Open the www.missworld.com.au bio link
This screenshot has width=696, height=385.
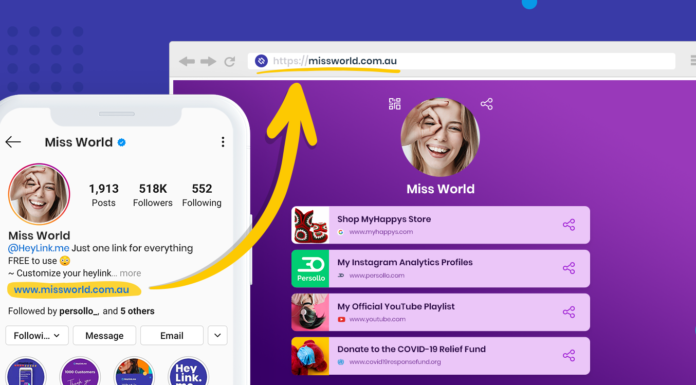tap(71, 290)
